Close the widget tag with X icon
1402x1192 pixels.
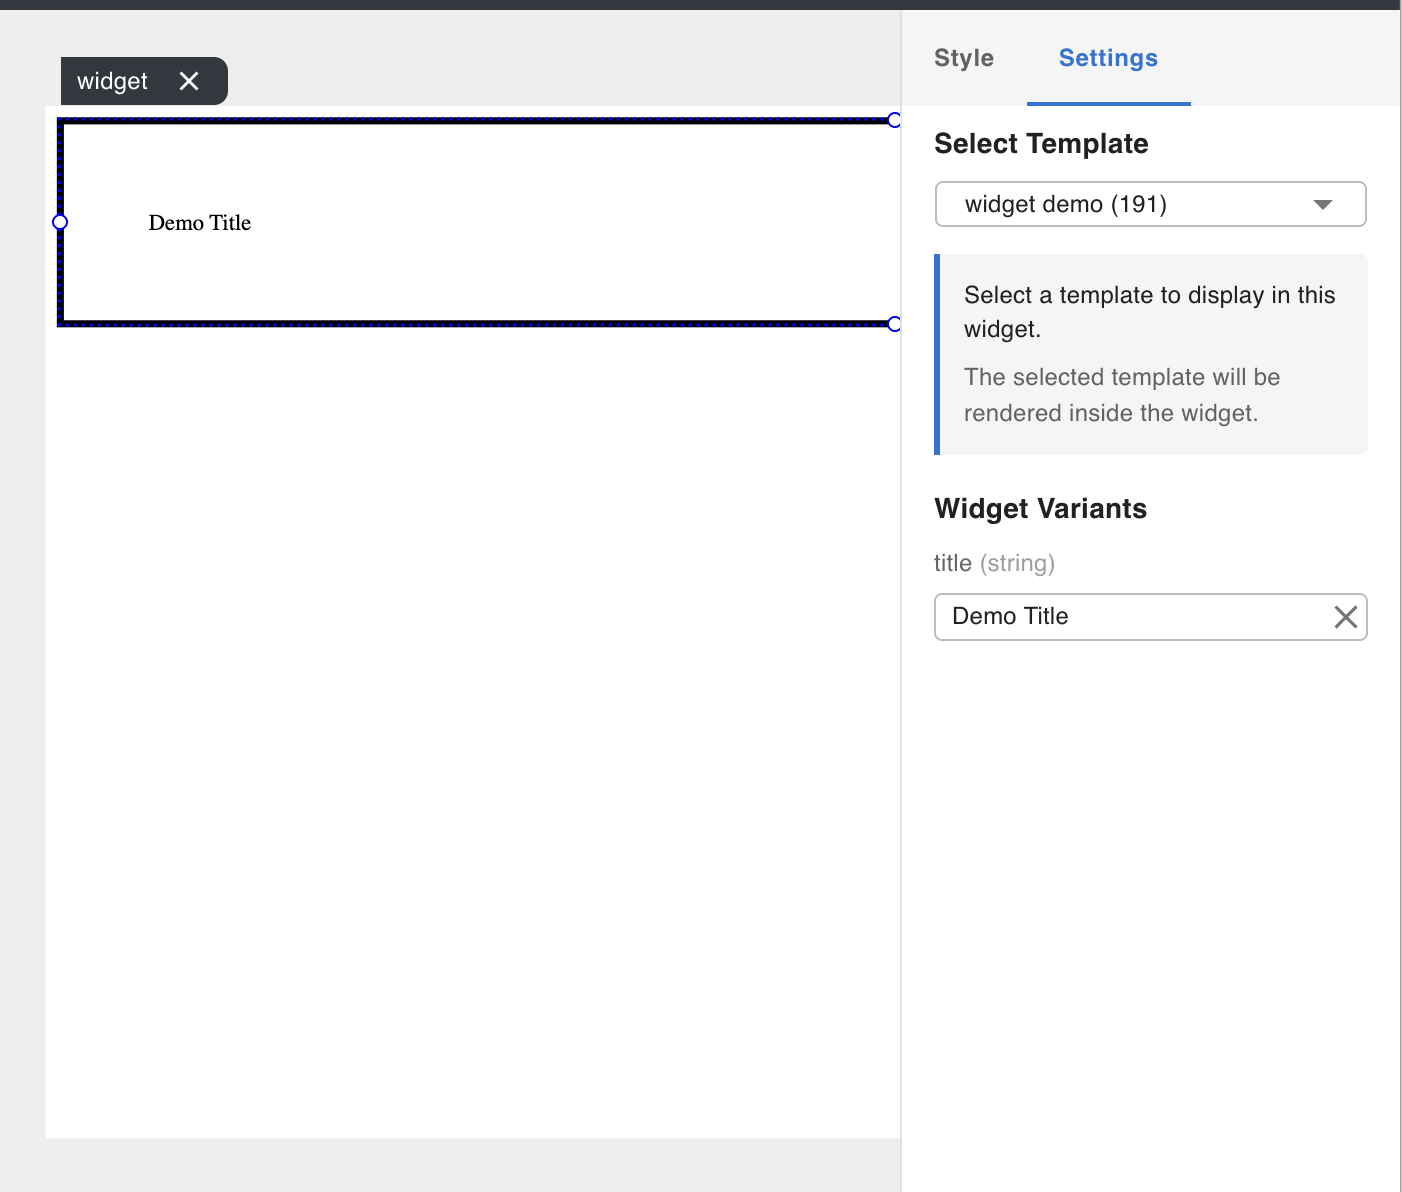click(x=189, y=81)
